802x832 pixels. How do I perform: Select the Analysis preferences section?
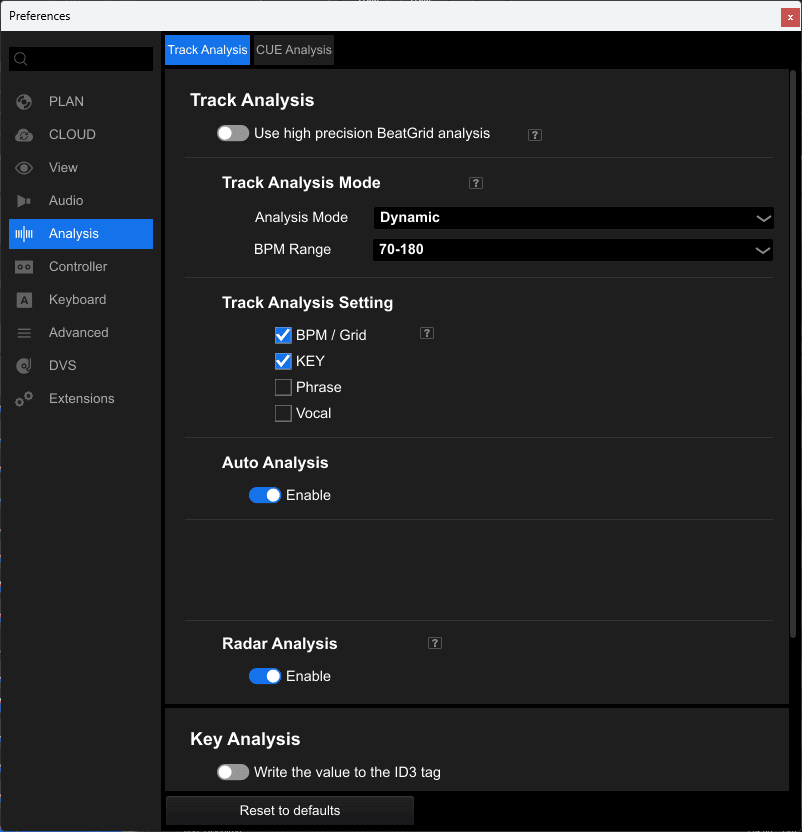pos(81,234)
